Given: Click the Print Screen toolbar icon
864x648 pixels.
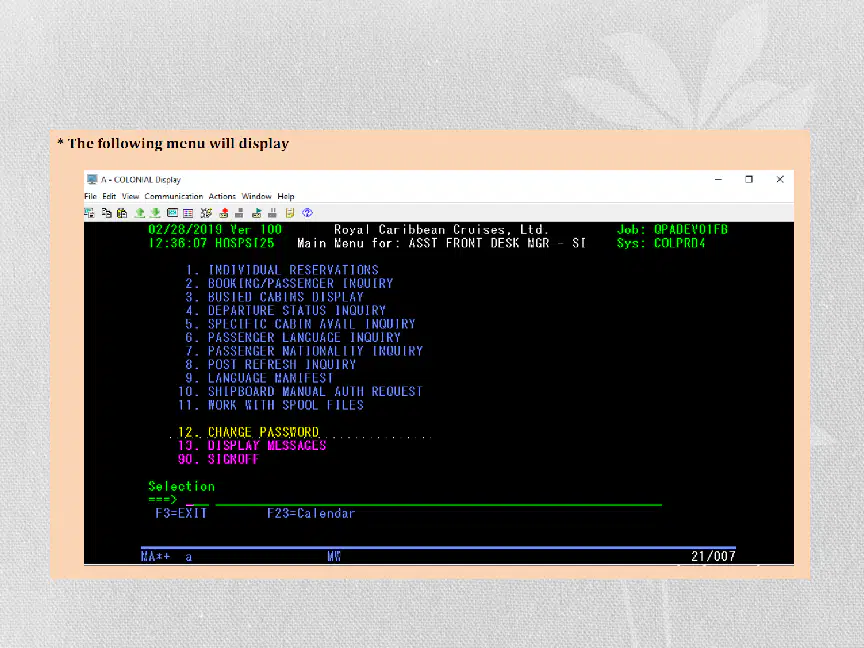Looking at the screenshot, I should pos(89,213).
